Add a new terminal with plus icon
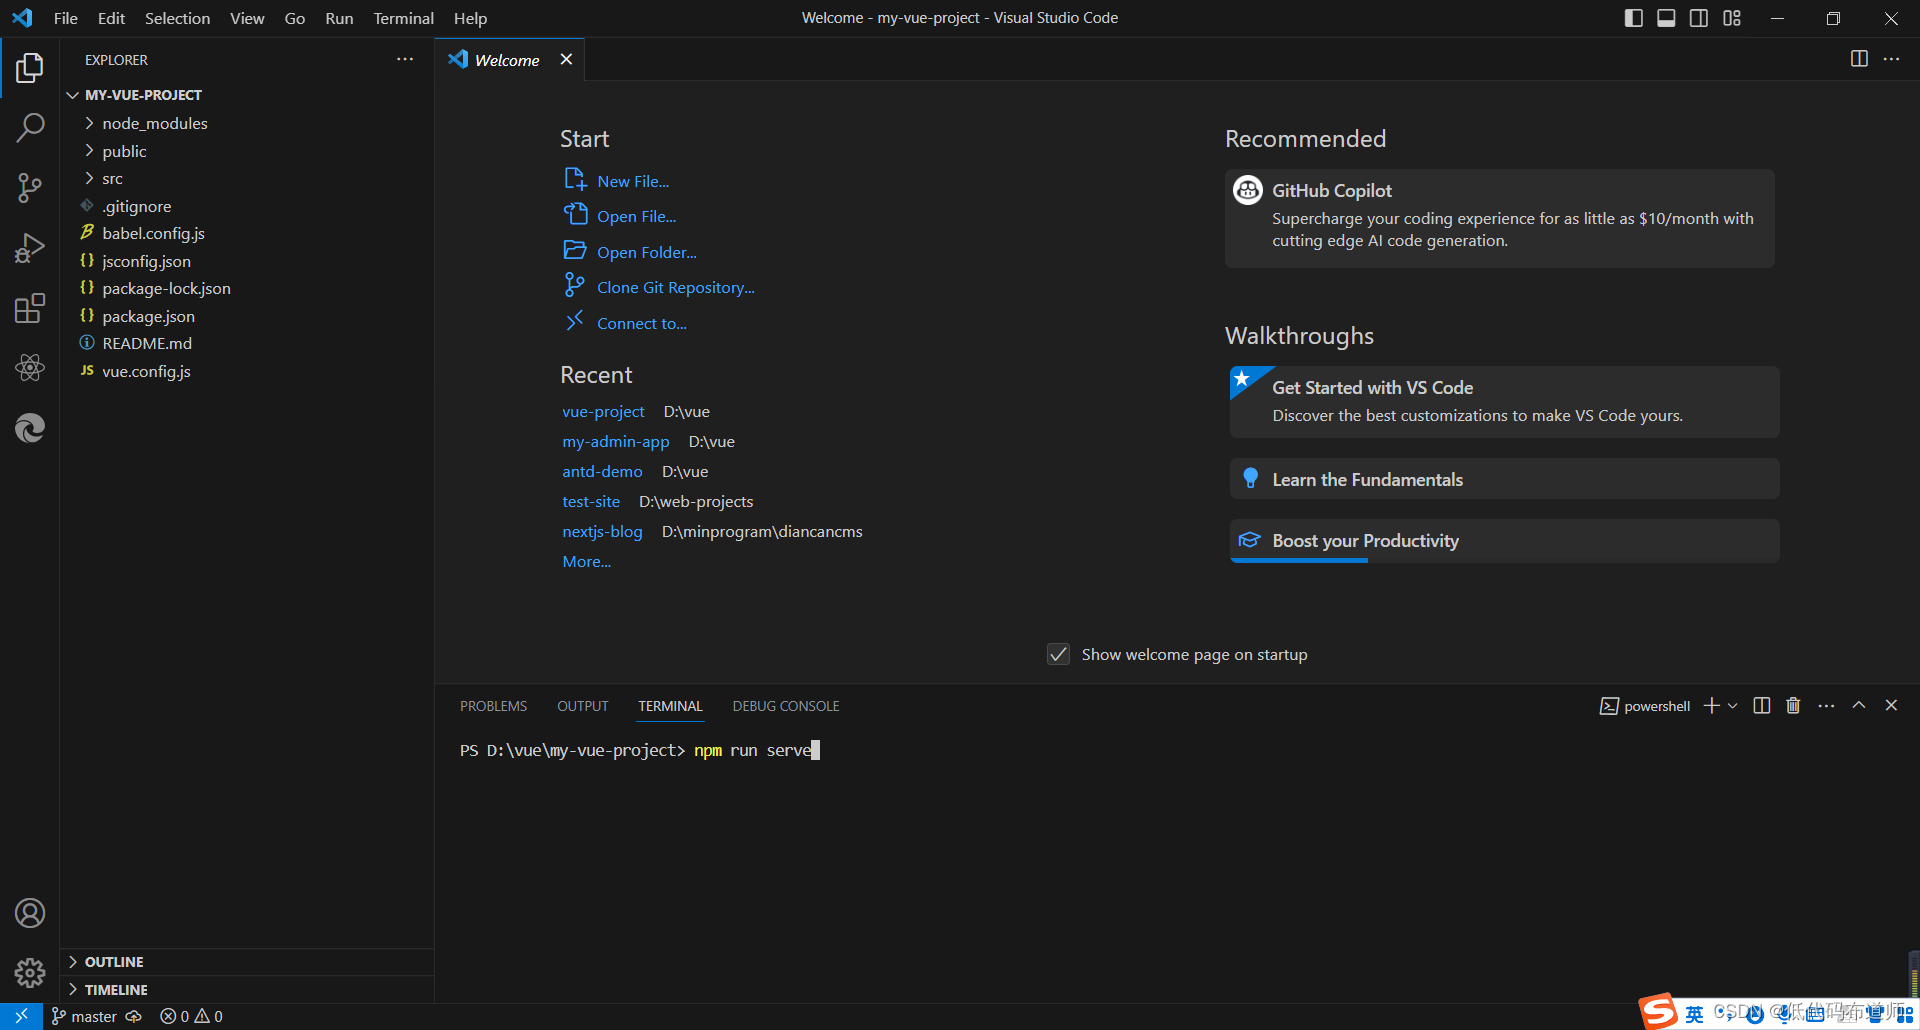This screenshot has height=1030, width=1920. pos(1712,706)
